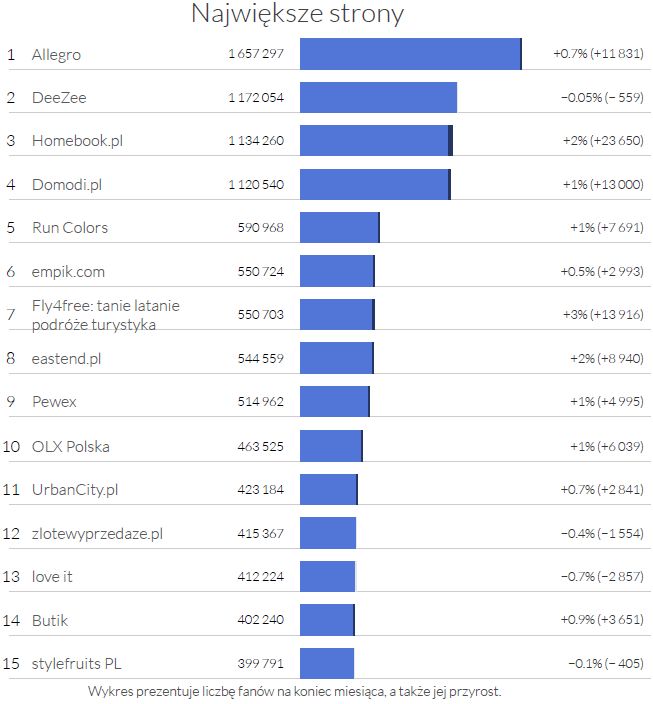Open the Pewex page entry
Screen dimensions: 653x704
click(x=54, y=402)
